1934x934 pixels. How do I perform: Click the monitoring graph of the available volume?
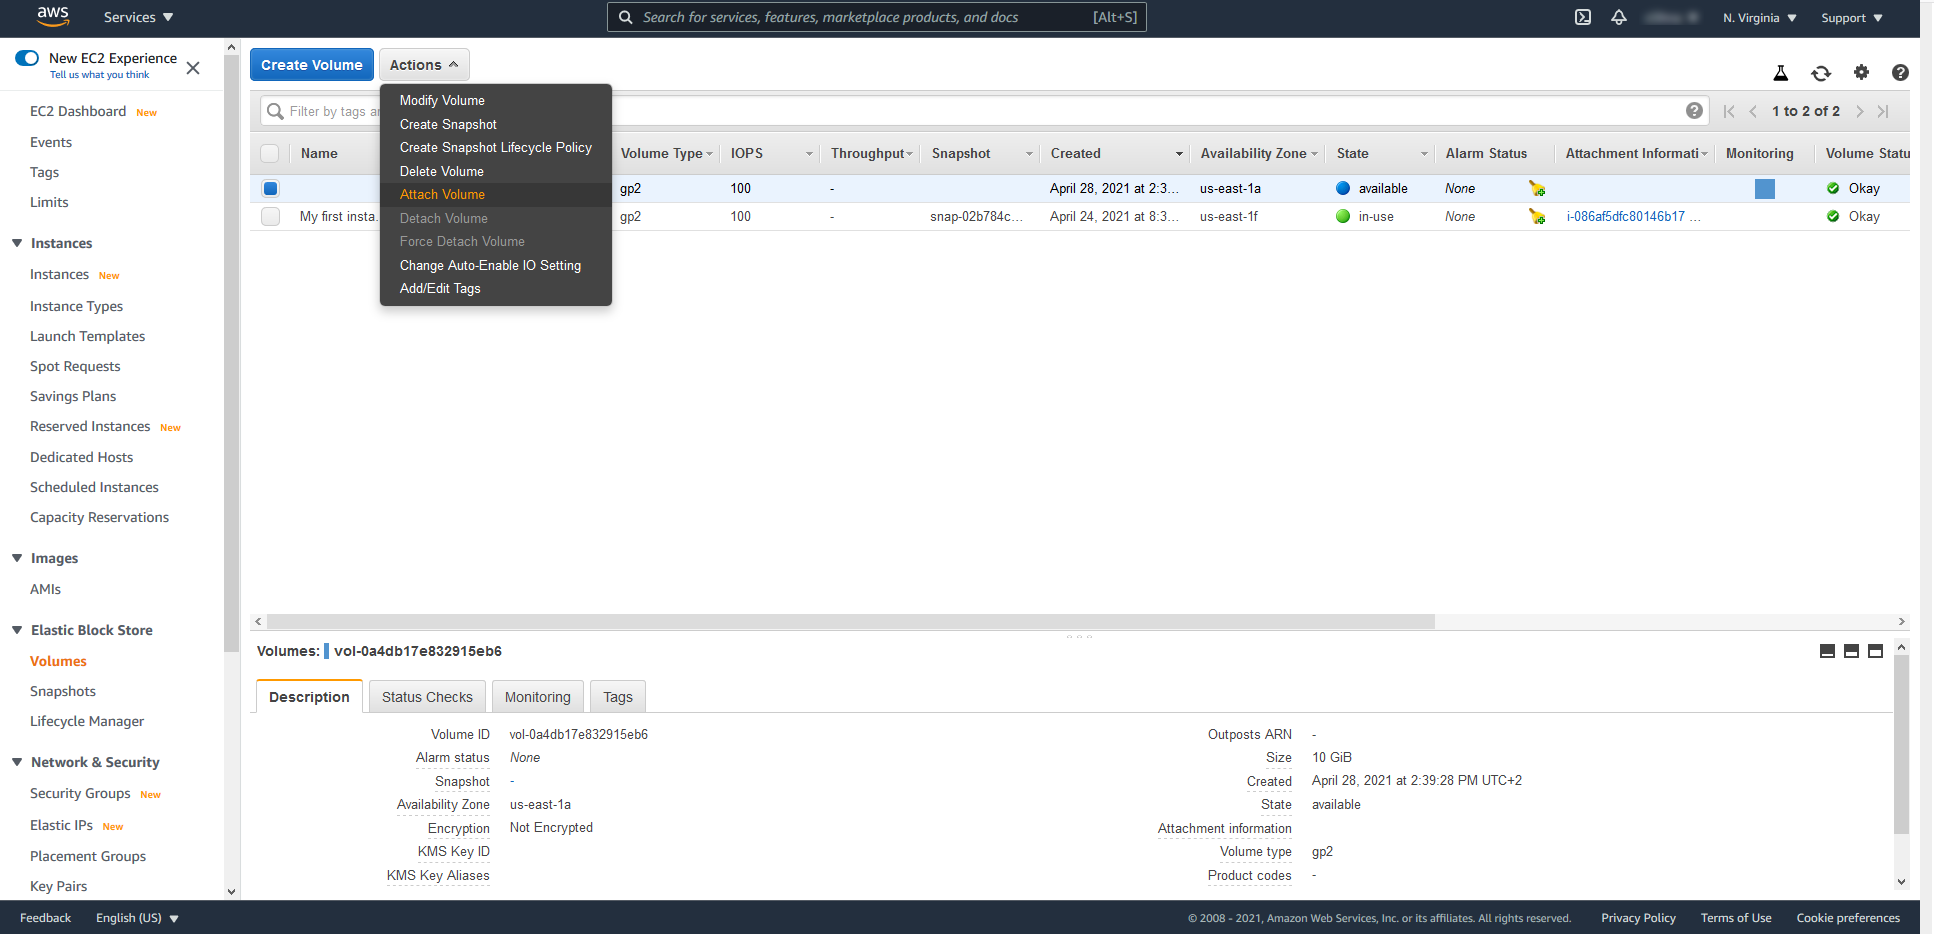point(1765,189)
